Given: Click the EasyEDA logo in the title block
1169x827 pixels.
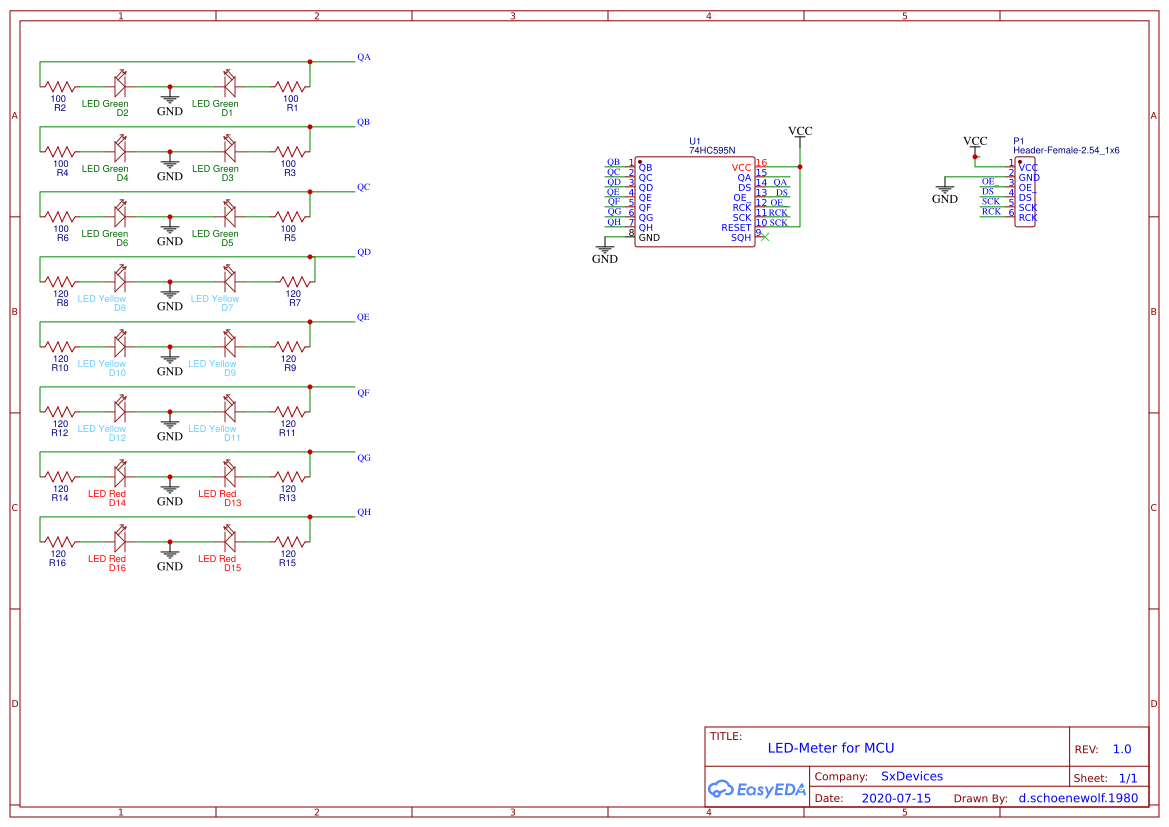Looking at the screenshot, I should coord(757,789).
